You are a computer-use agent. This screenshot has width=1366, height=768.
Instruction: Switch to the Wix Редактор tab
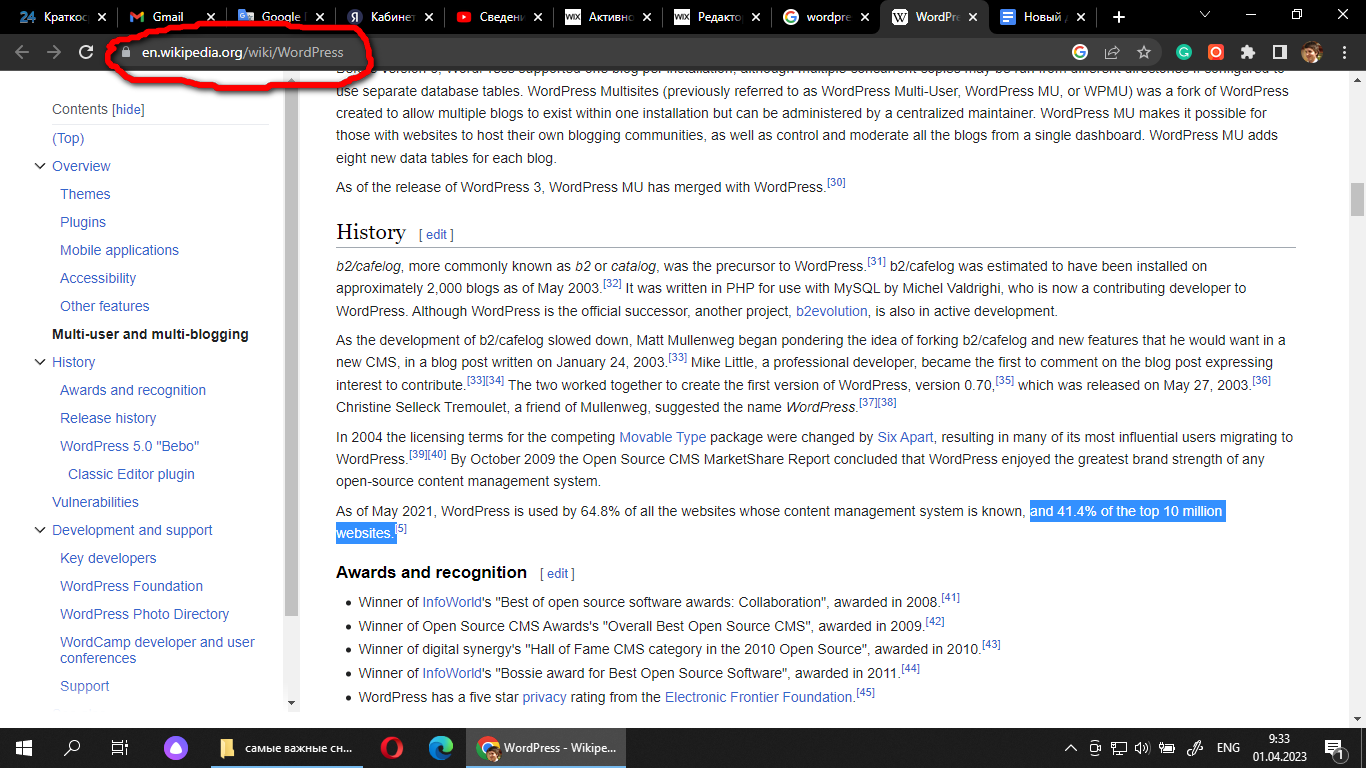[x=718, y=17]
